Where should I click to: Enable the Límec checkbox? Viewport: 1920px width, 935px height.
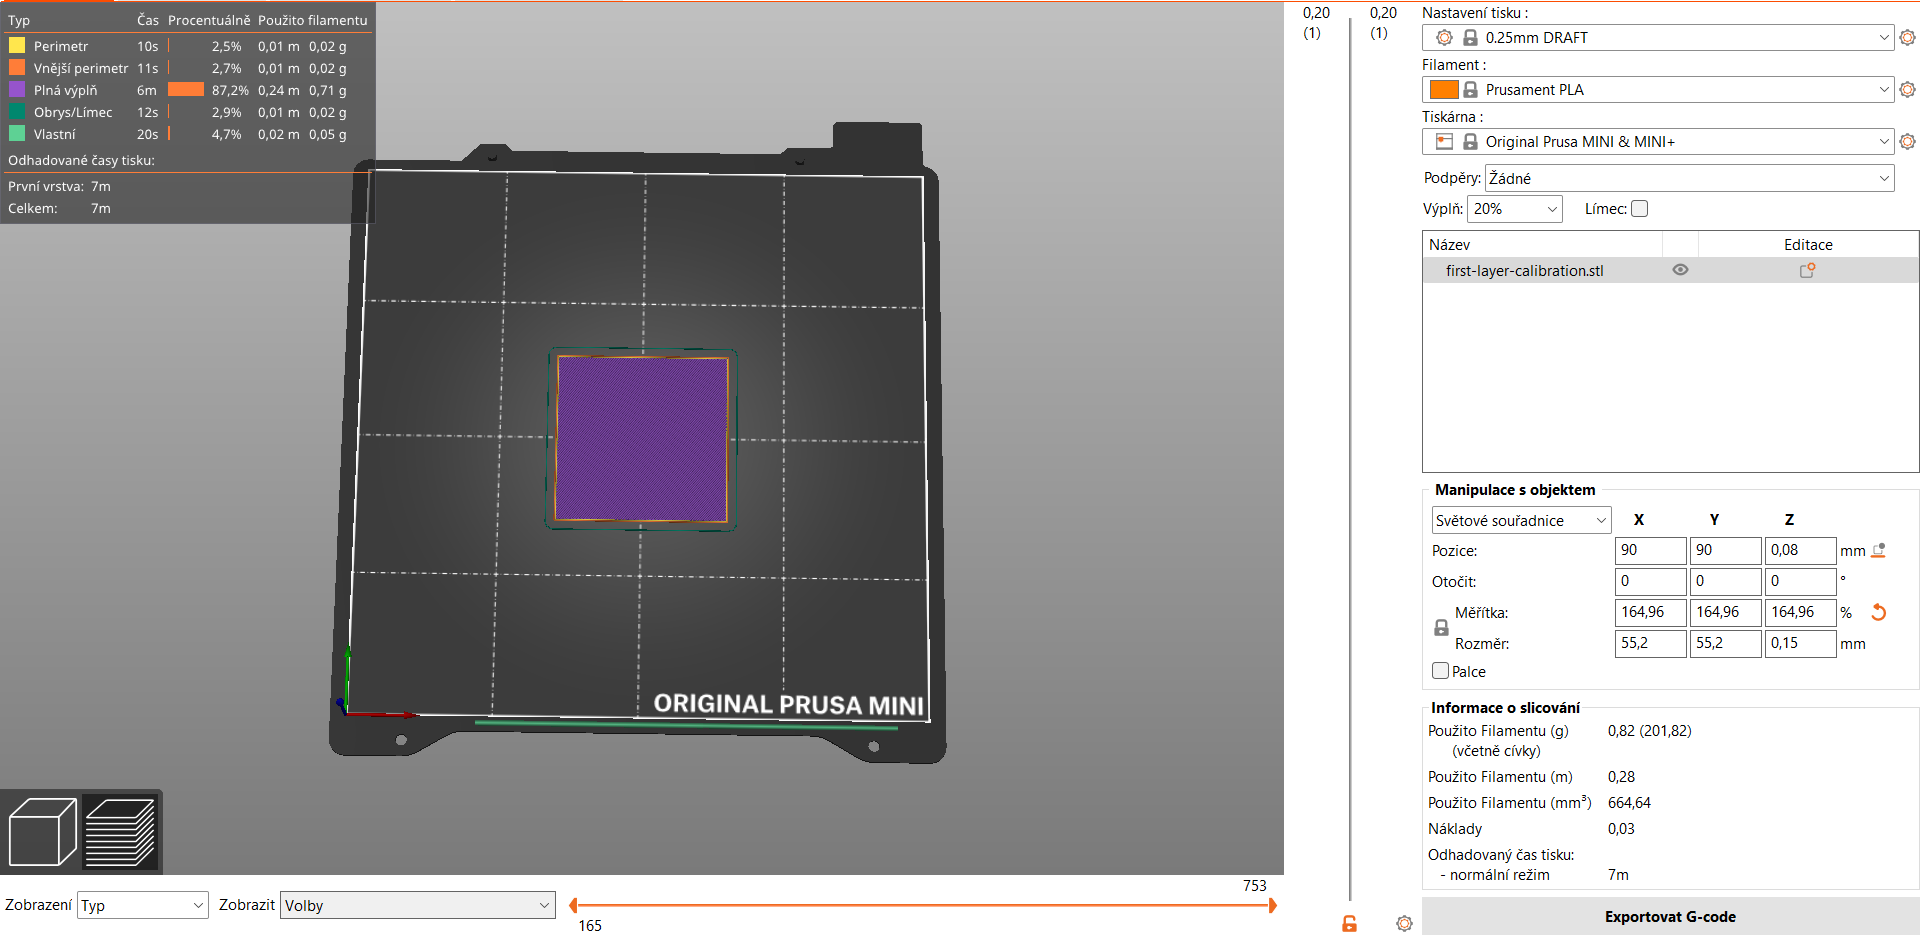click(1640, 208)
